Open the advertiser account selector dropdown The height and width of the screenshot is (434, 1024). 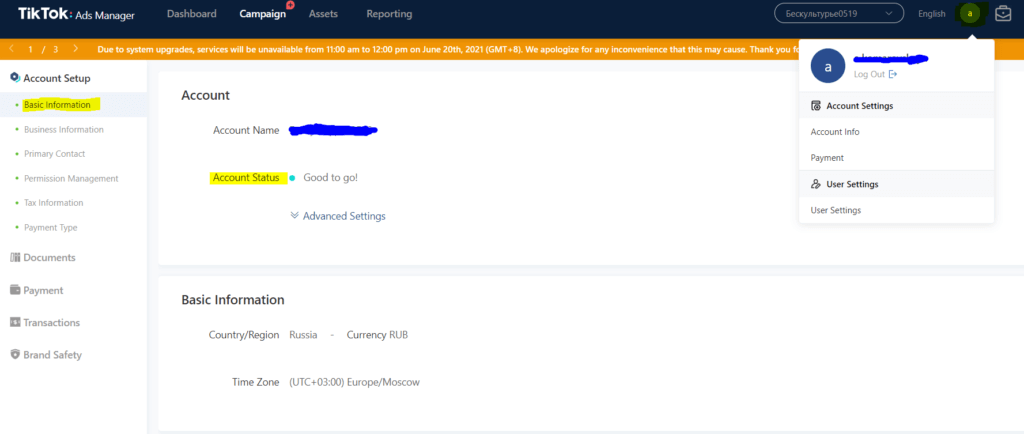click(839, 14)
